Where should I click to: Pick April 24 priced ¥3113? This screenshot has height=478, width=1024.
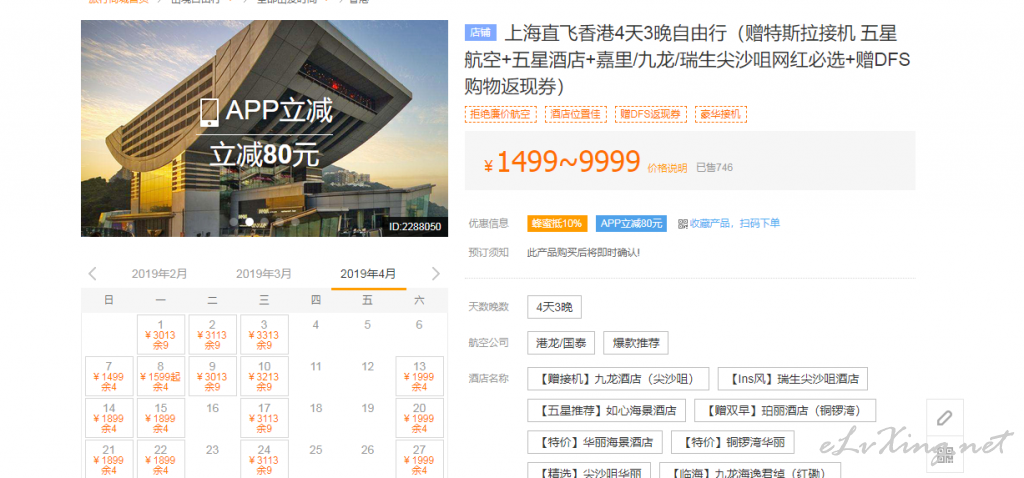point(264,459)
